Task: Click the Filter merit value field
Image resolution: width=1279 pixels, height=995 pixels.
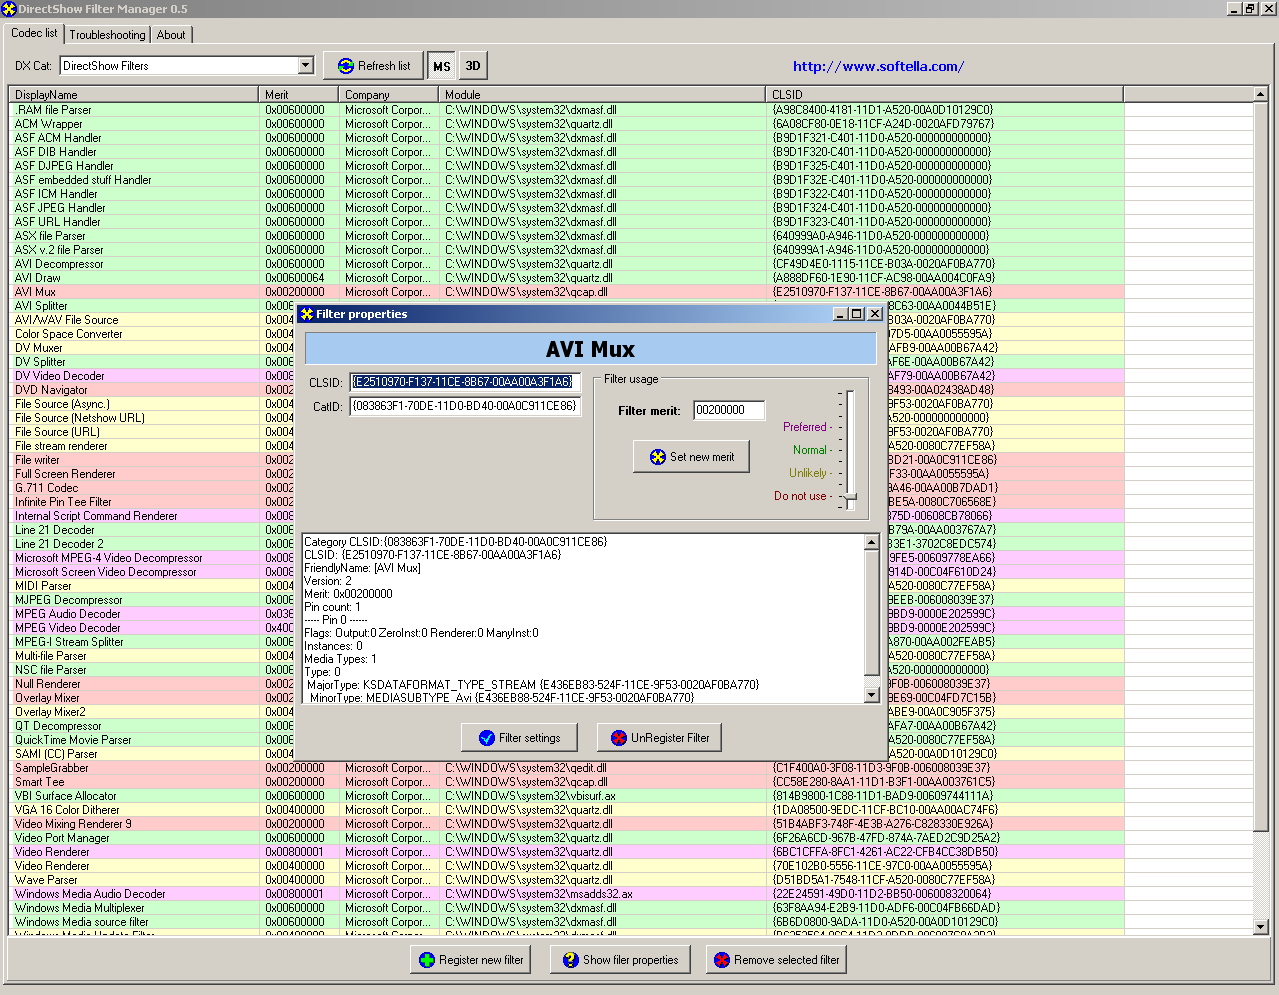Action: (728, 410)
